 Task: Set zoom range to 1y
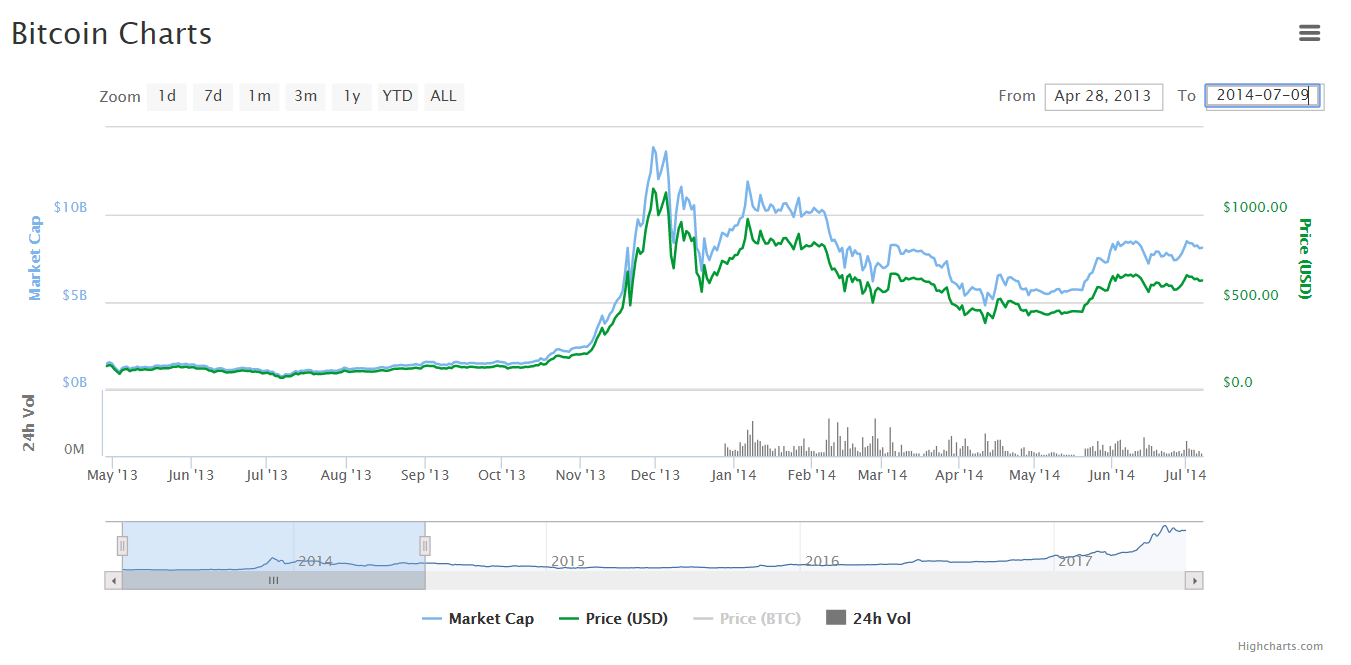[x=352, y=96]
